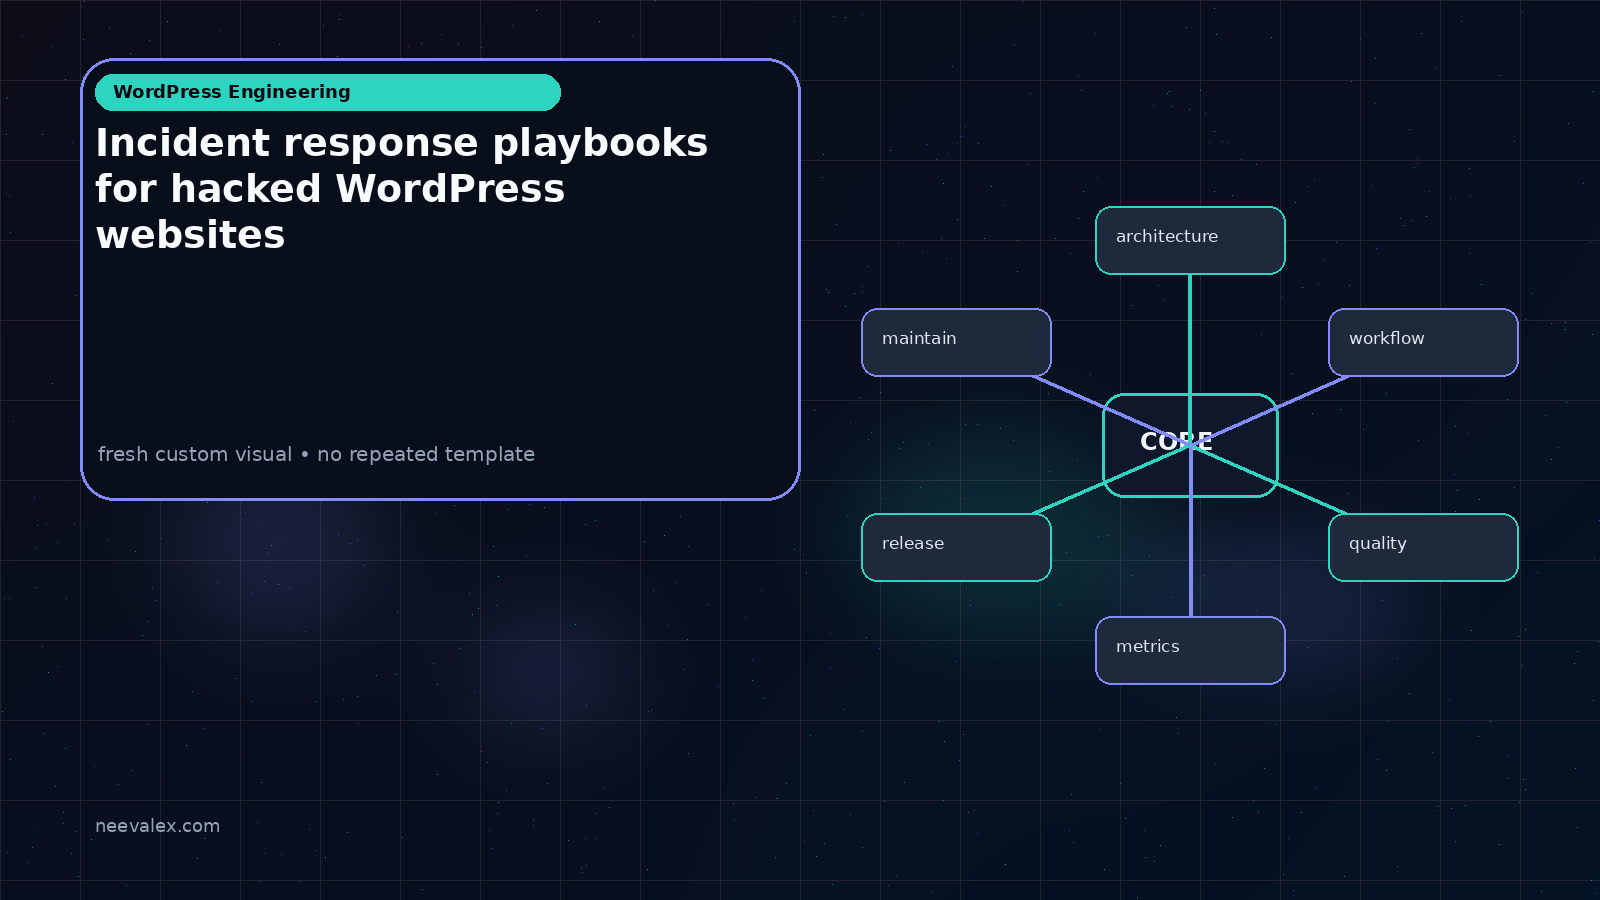The height and width of the screenshot is (900, 1600).
Task: Select the metrics node
Action: (1190, 650)
